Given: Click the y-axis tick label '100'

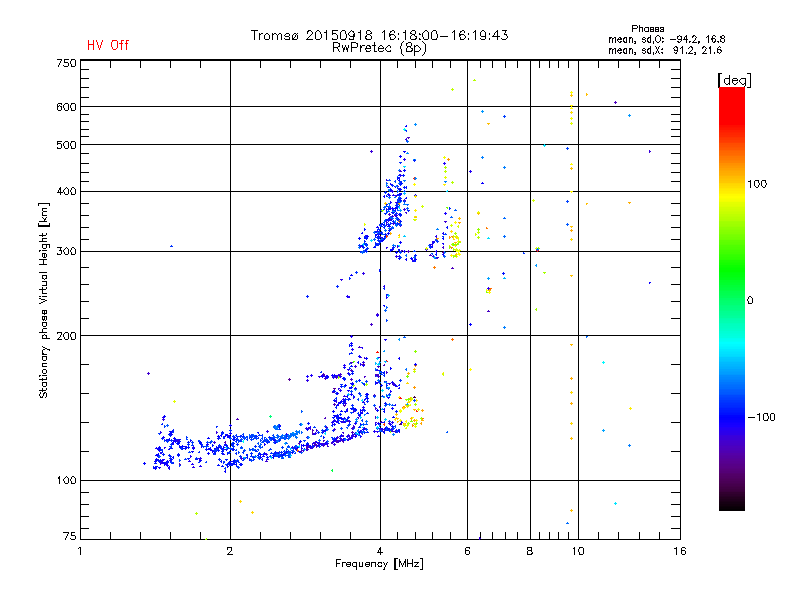Looking at the screenshot, I should click(x=66, y=480).
